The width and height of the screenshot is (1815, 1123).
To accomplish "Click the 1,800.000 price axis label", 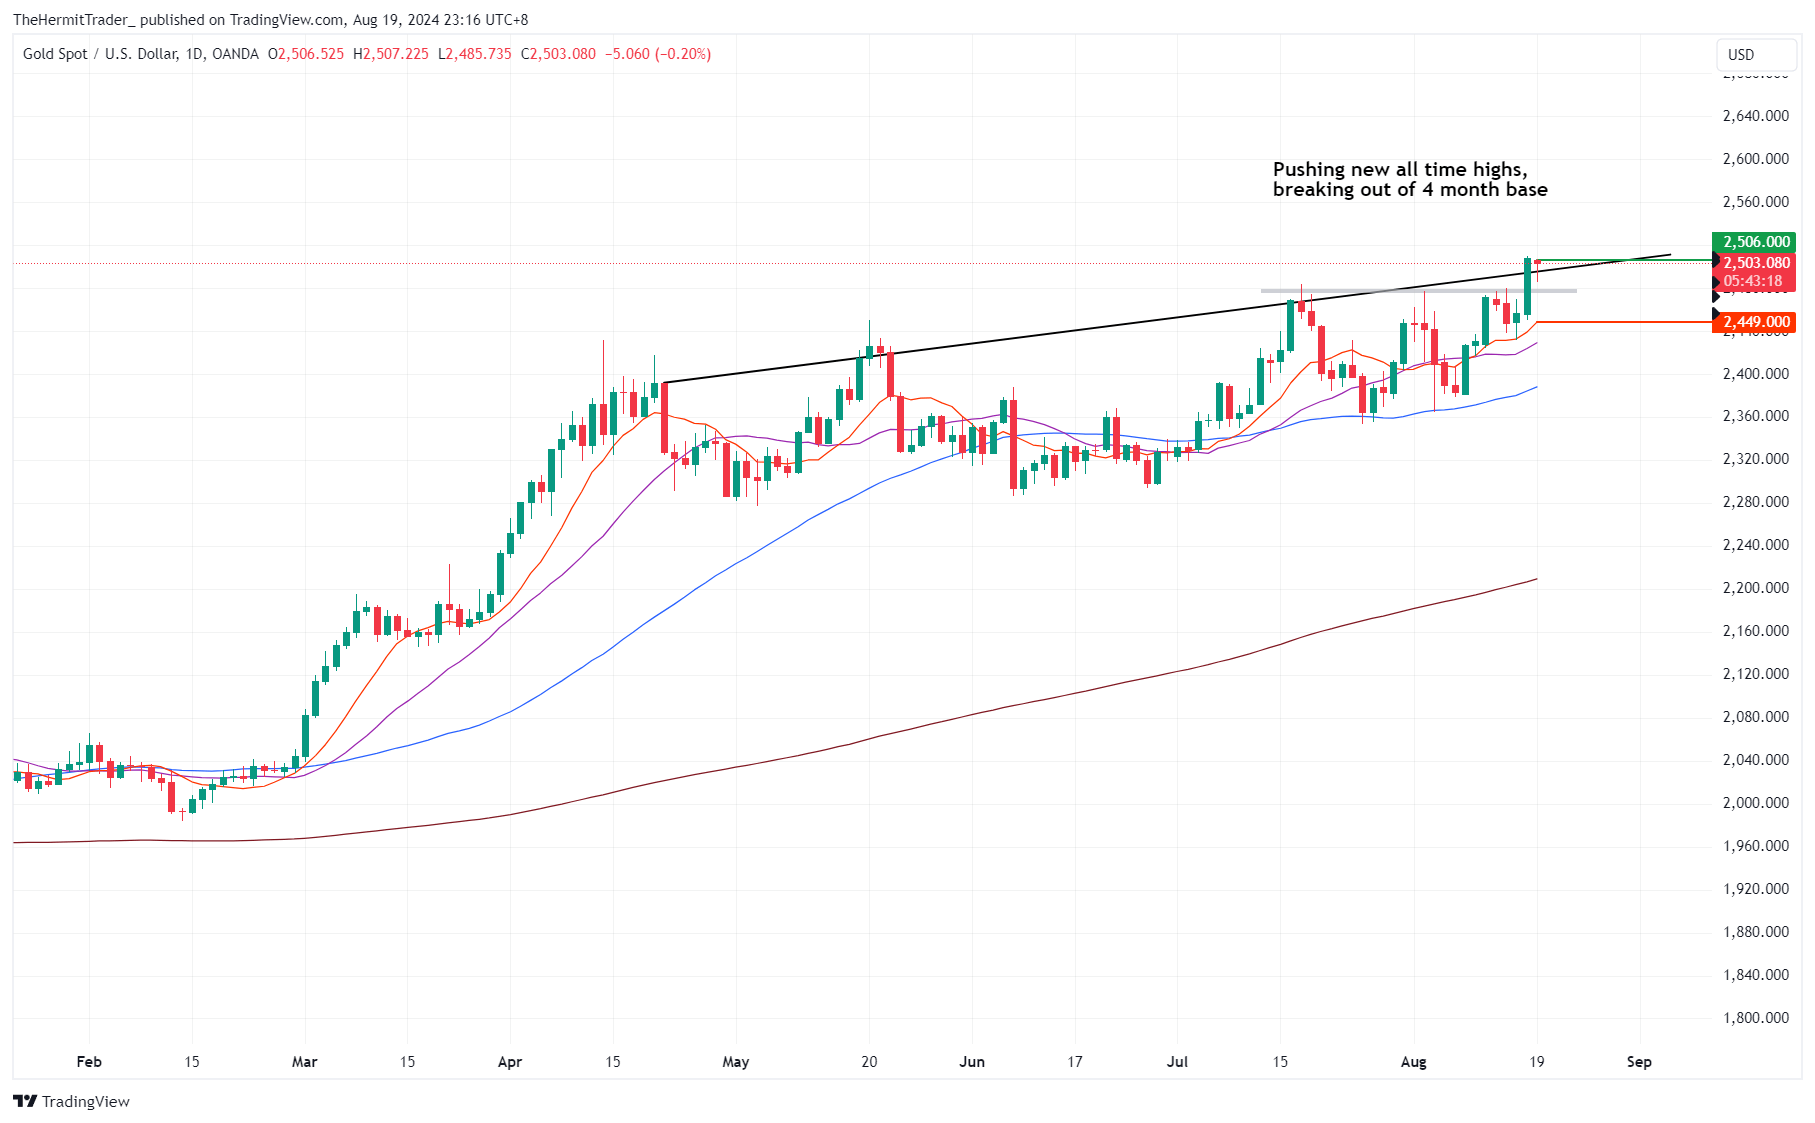I will click(1756, 1018).
